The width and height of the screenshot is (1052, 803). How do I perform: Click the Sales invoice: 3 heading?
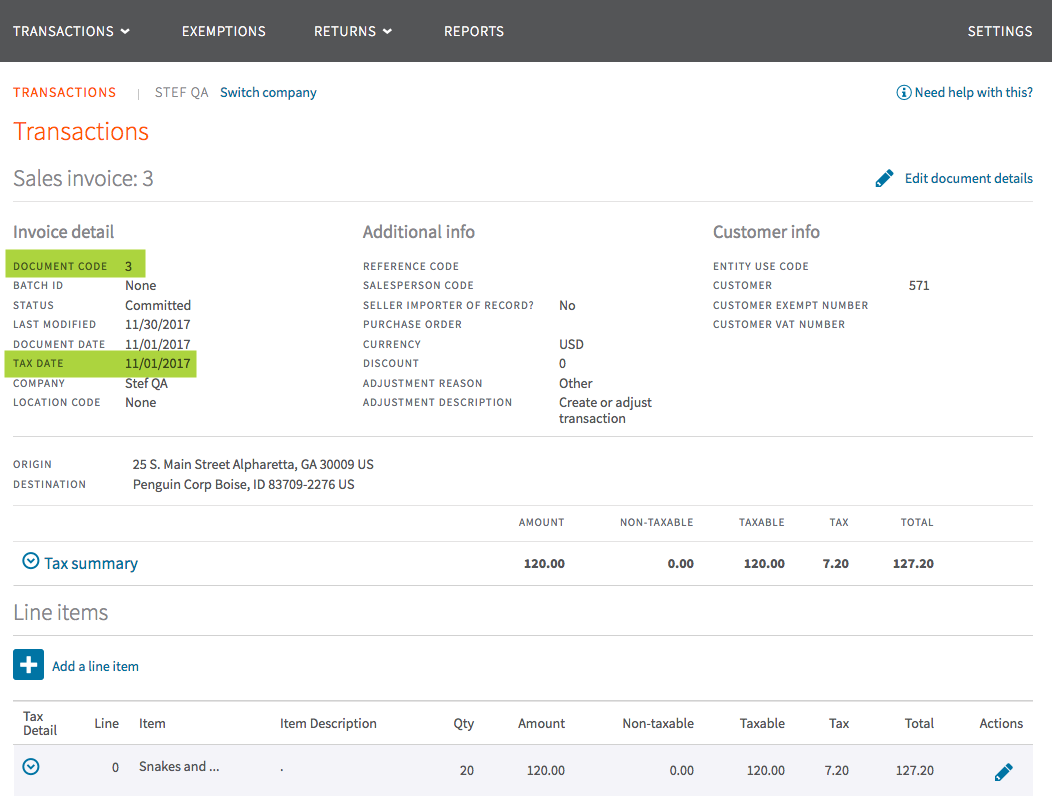click(x=83, y=178)
